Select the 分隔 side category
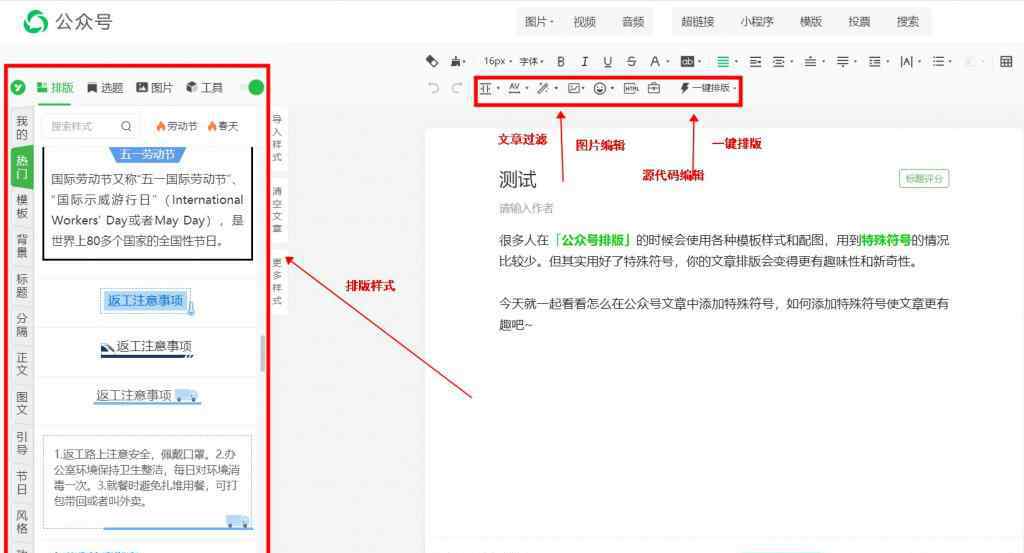This screenshot has width=1024, height=553. click(22, 324)
